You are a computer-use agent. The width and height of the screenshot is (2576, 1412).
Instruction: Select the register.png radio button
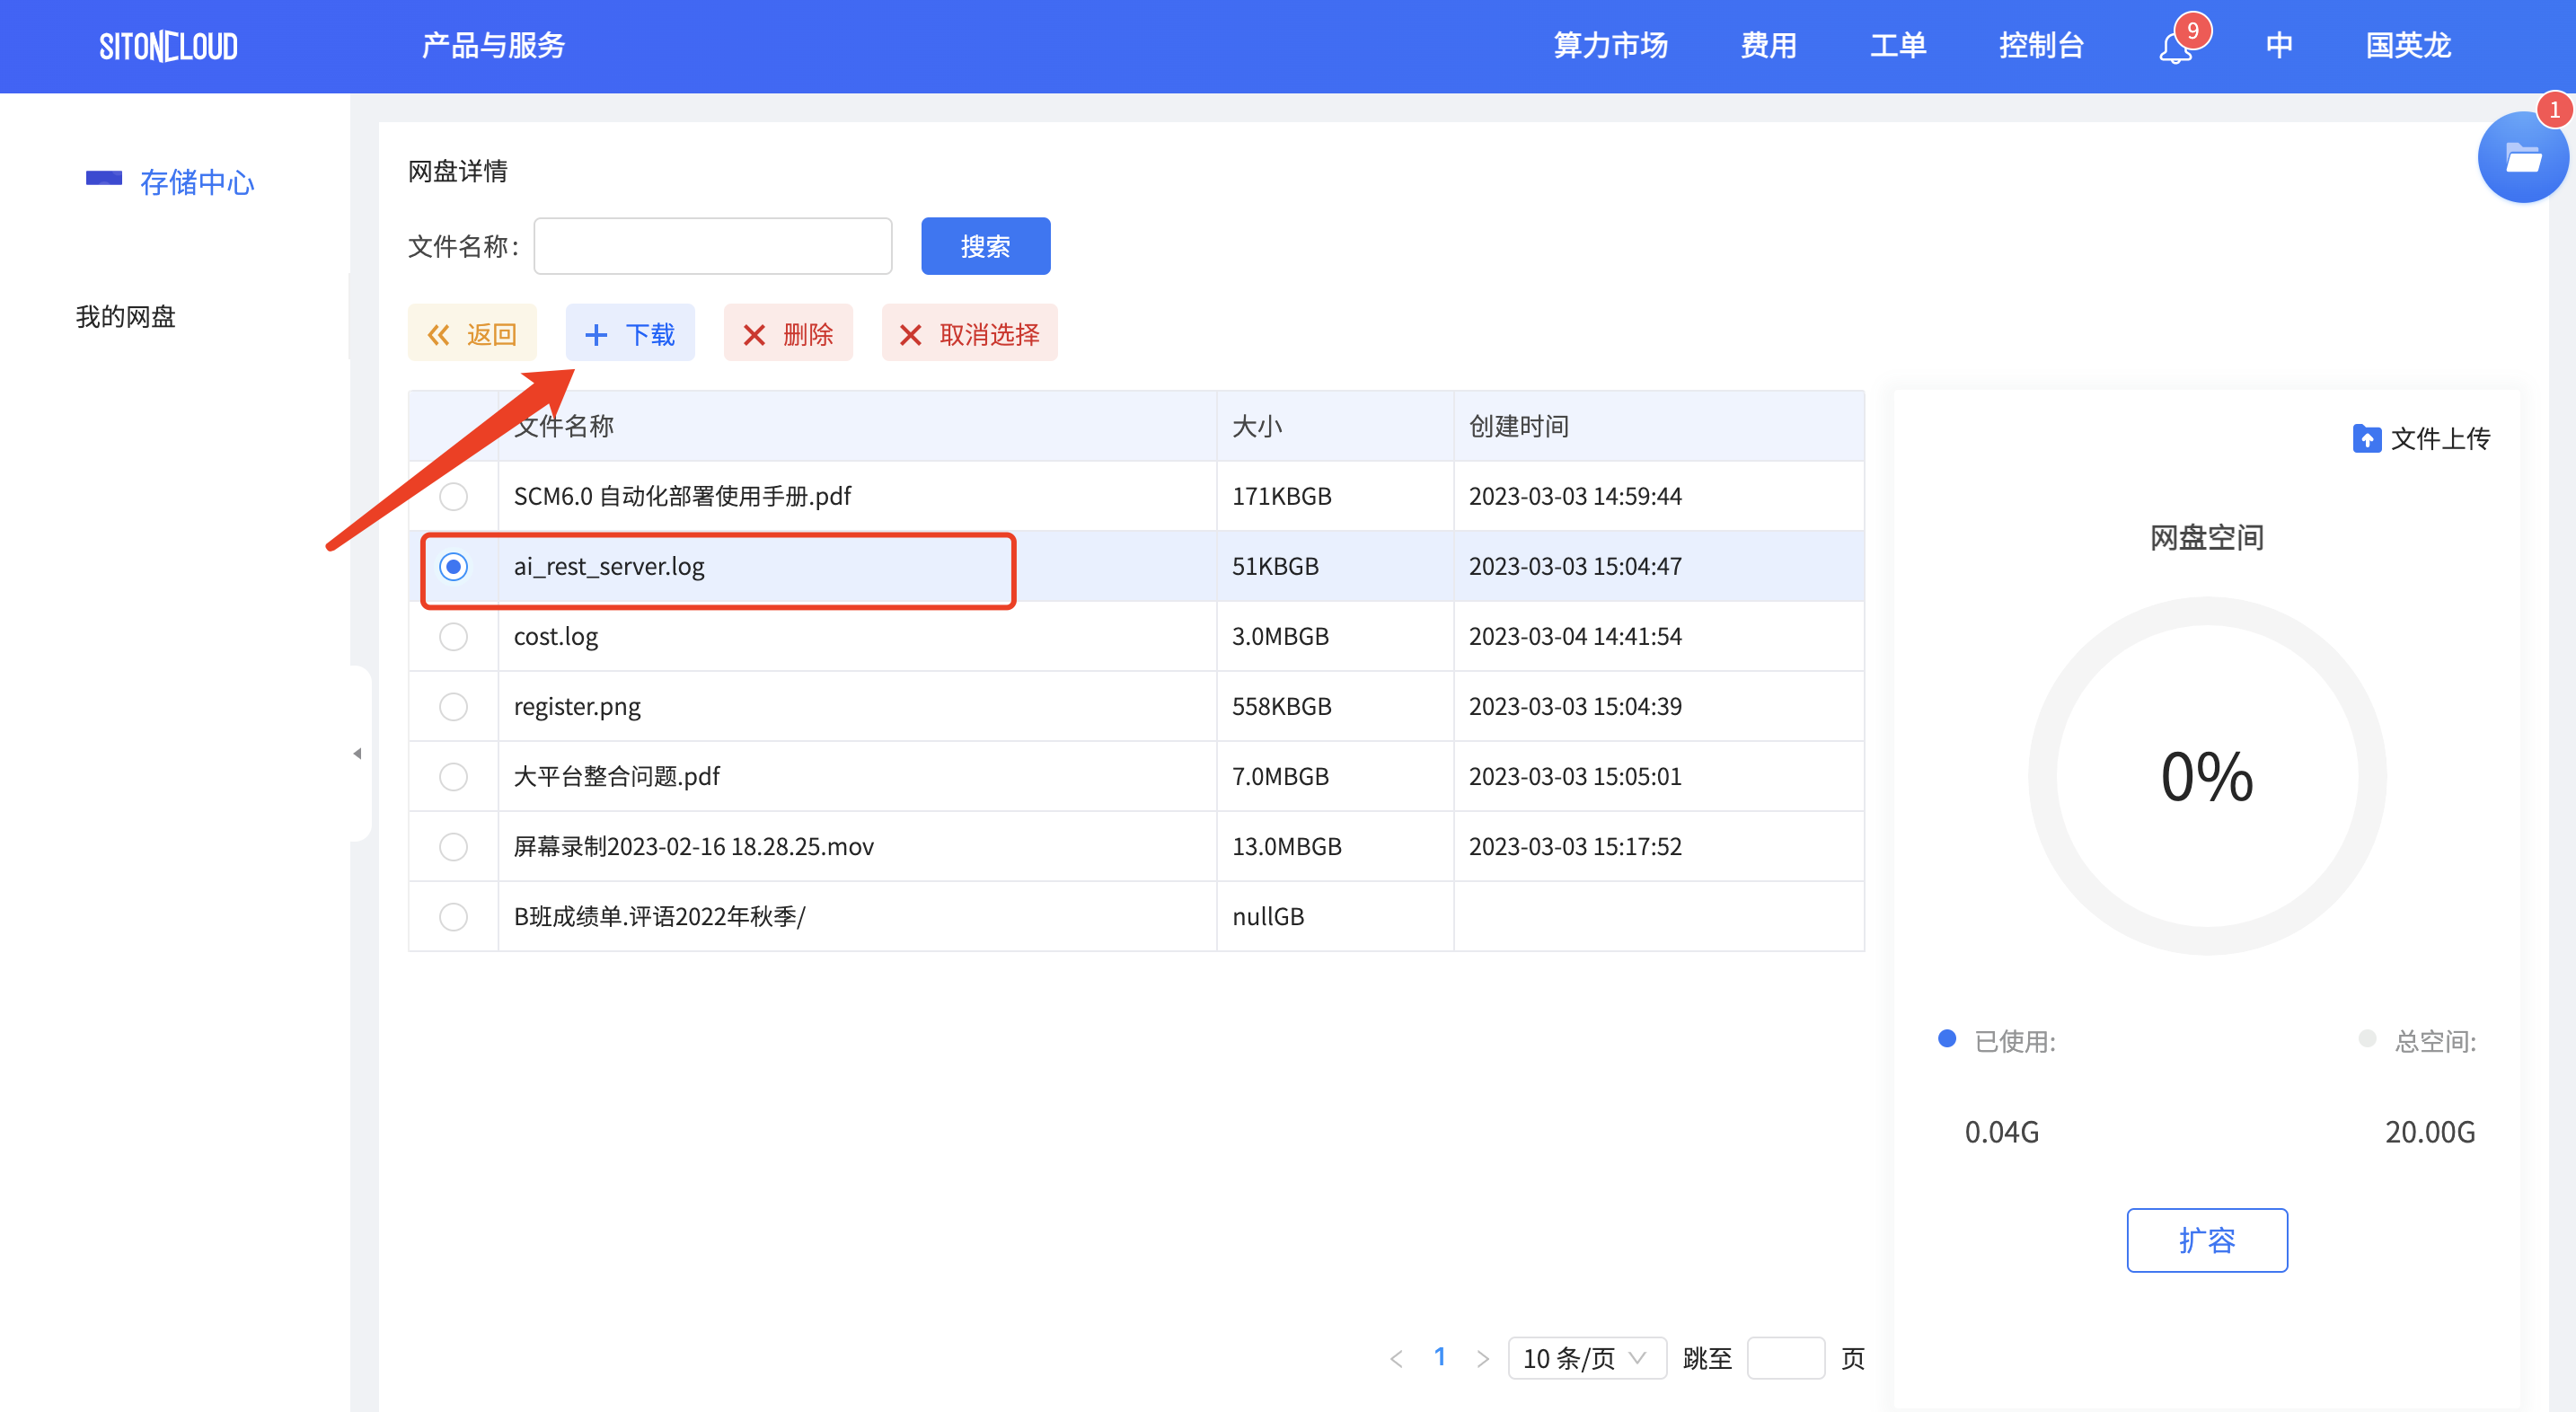(453, 706)
